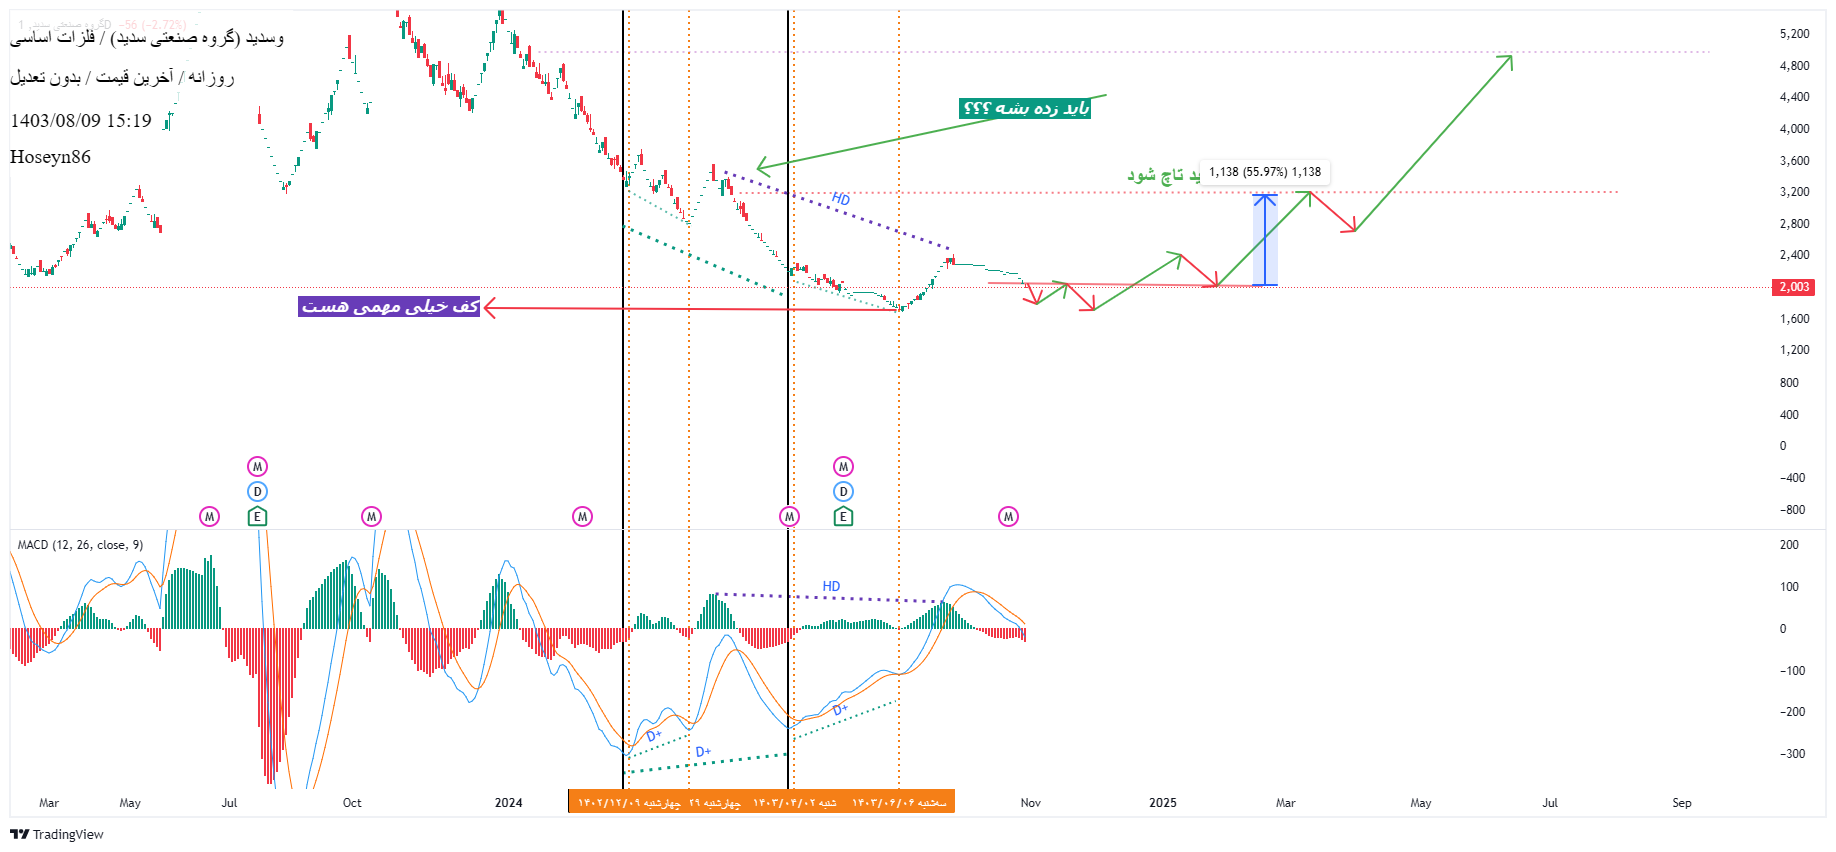Click the orange label چهارشنبه ۲۹

pos(714,802)
